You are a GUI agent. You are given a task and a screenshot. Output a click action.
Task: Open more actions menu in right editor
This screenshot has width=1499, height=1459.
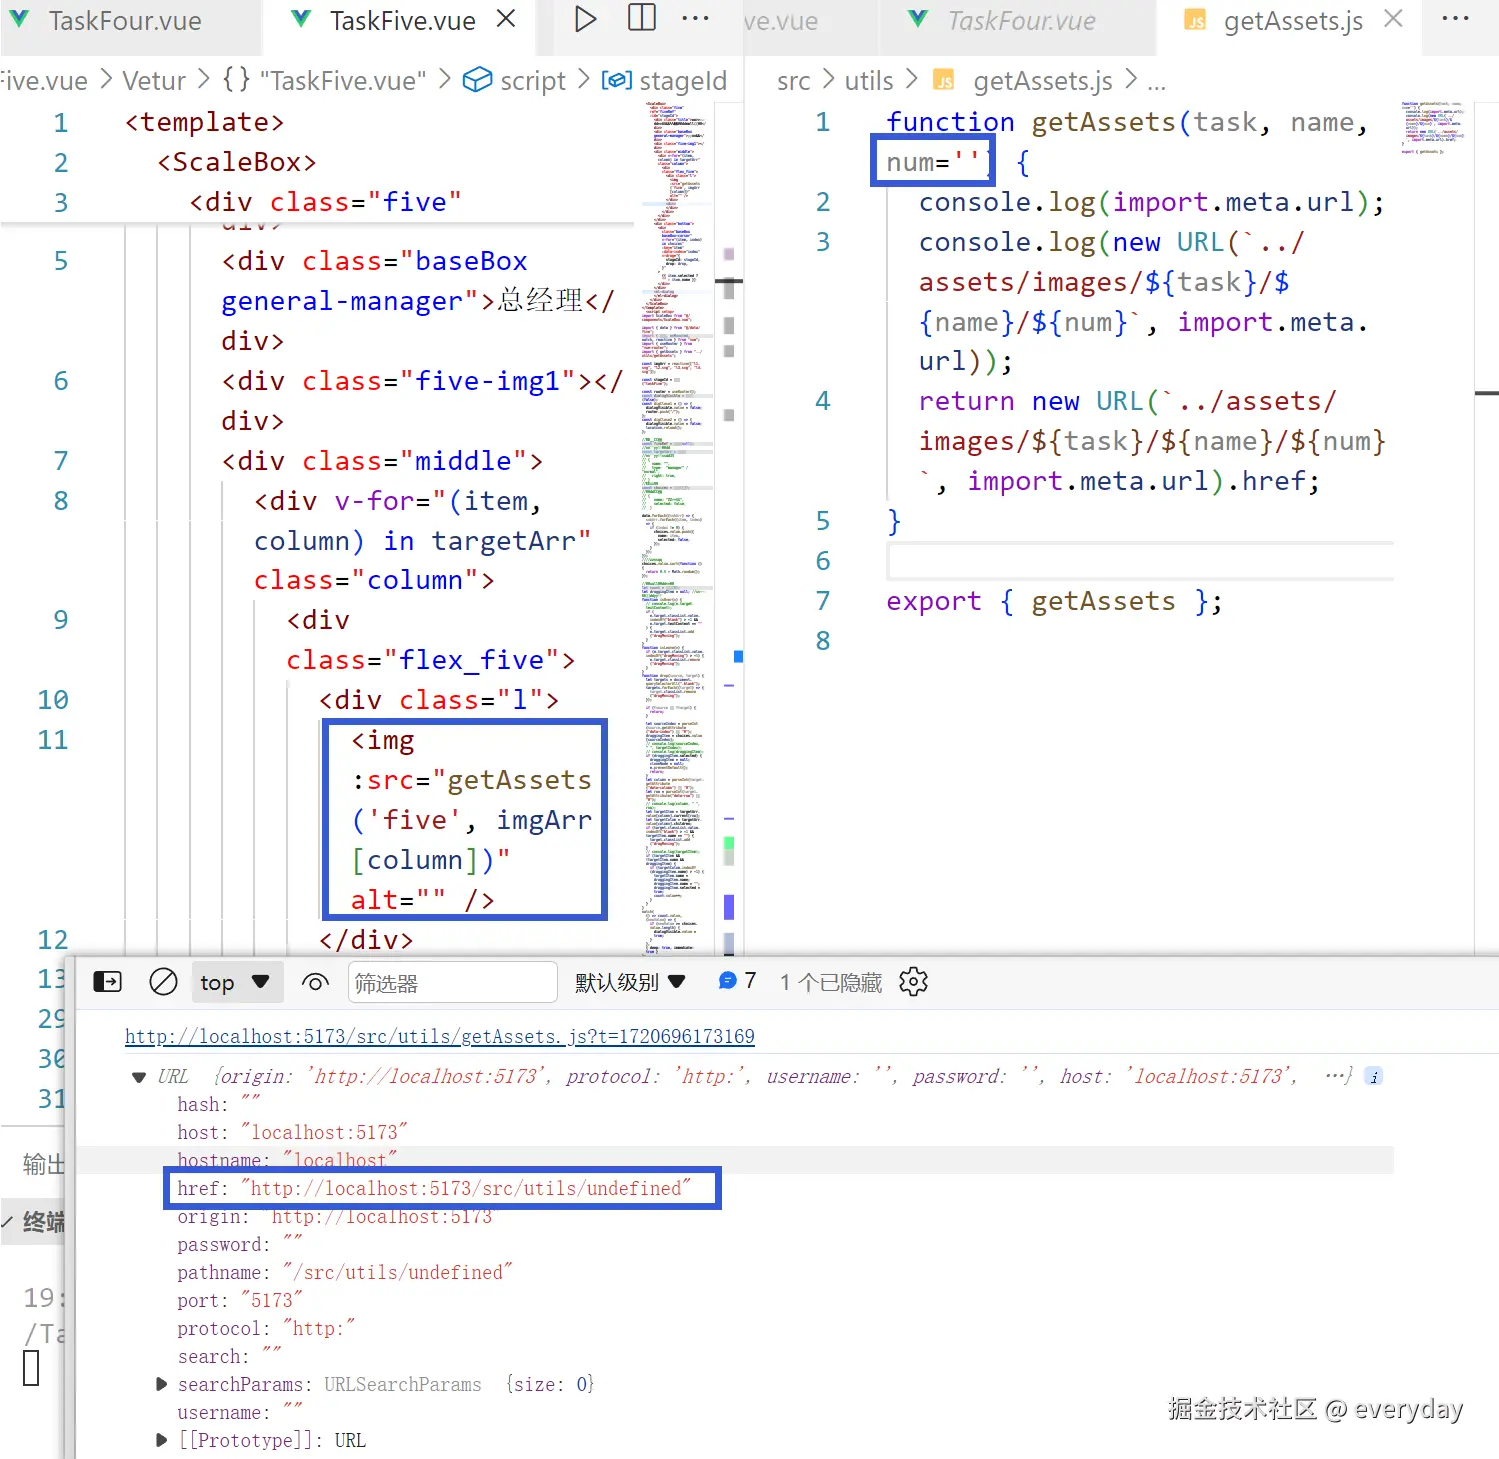tap(1456, 18)
